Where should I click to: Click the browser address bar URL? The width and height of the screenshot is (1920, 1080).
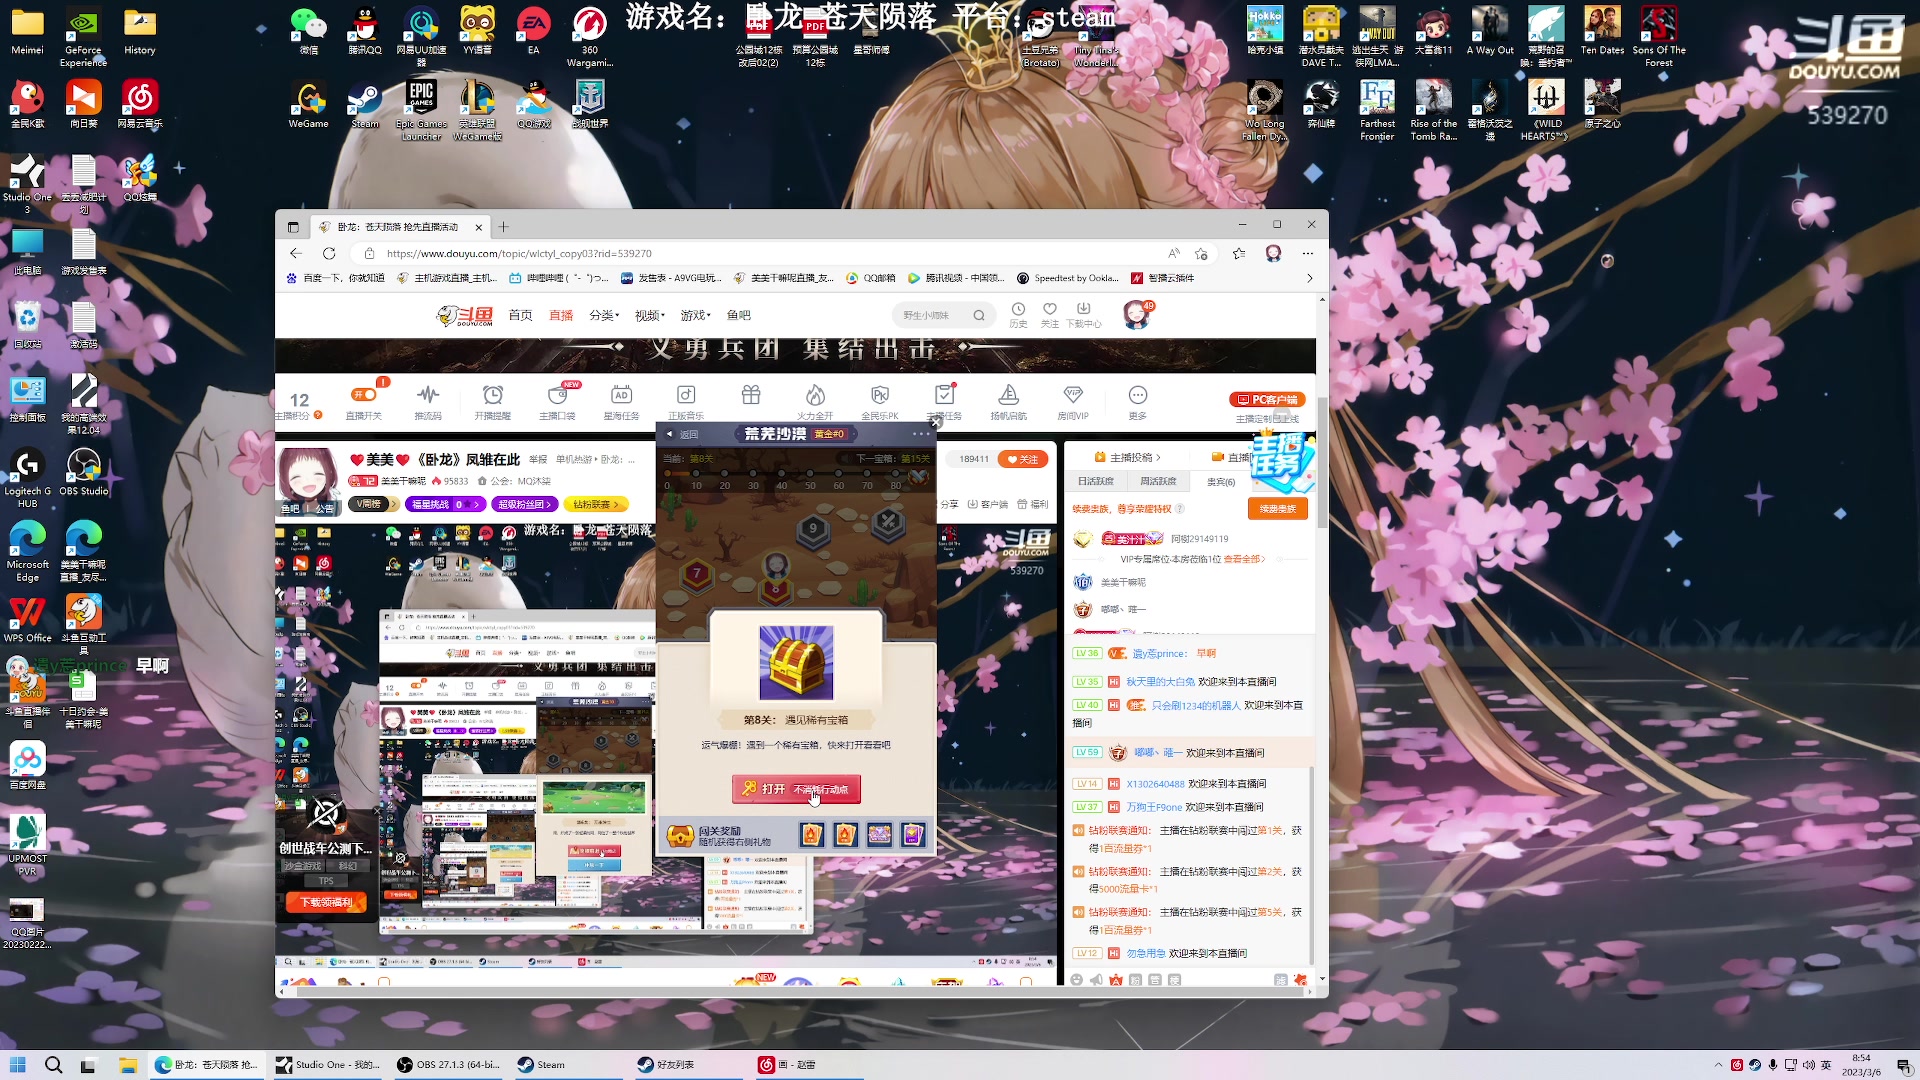tap(519, 253)
